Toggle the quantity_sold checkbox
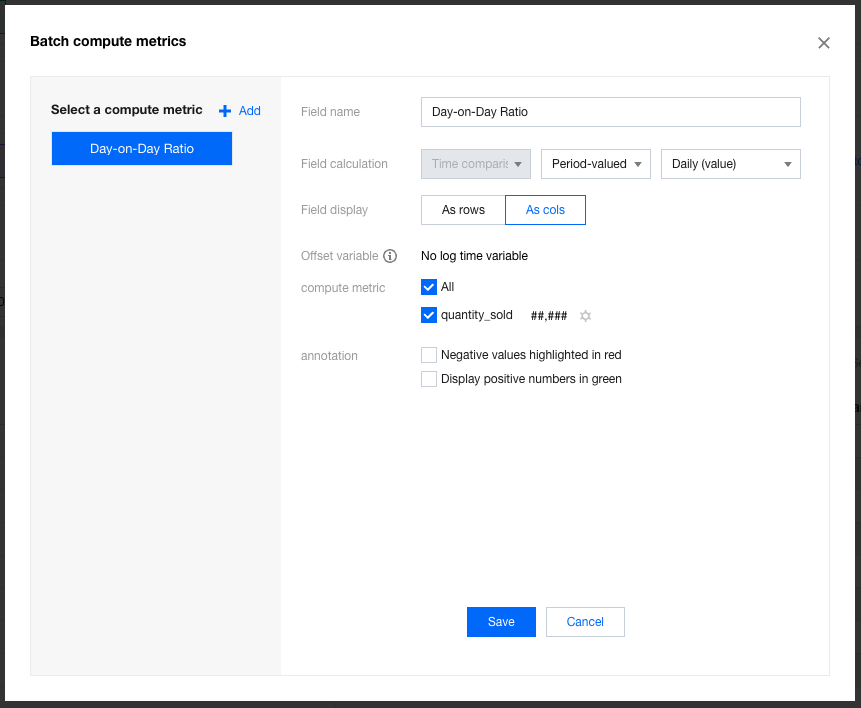 429,315
